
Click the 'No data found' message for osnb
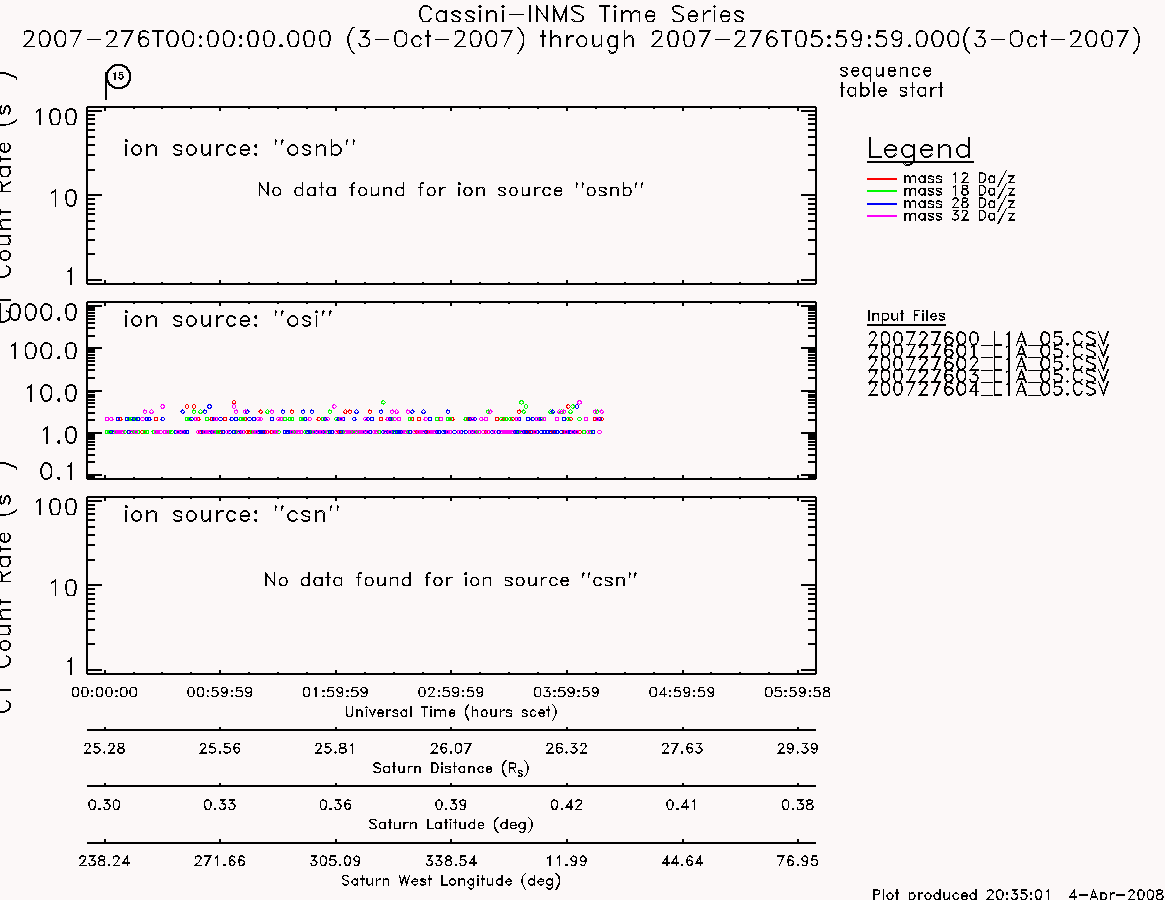(450, 190)
